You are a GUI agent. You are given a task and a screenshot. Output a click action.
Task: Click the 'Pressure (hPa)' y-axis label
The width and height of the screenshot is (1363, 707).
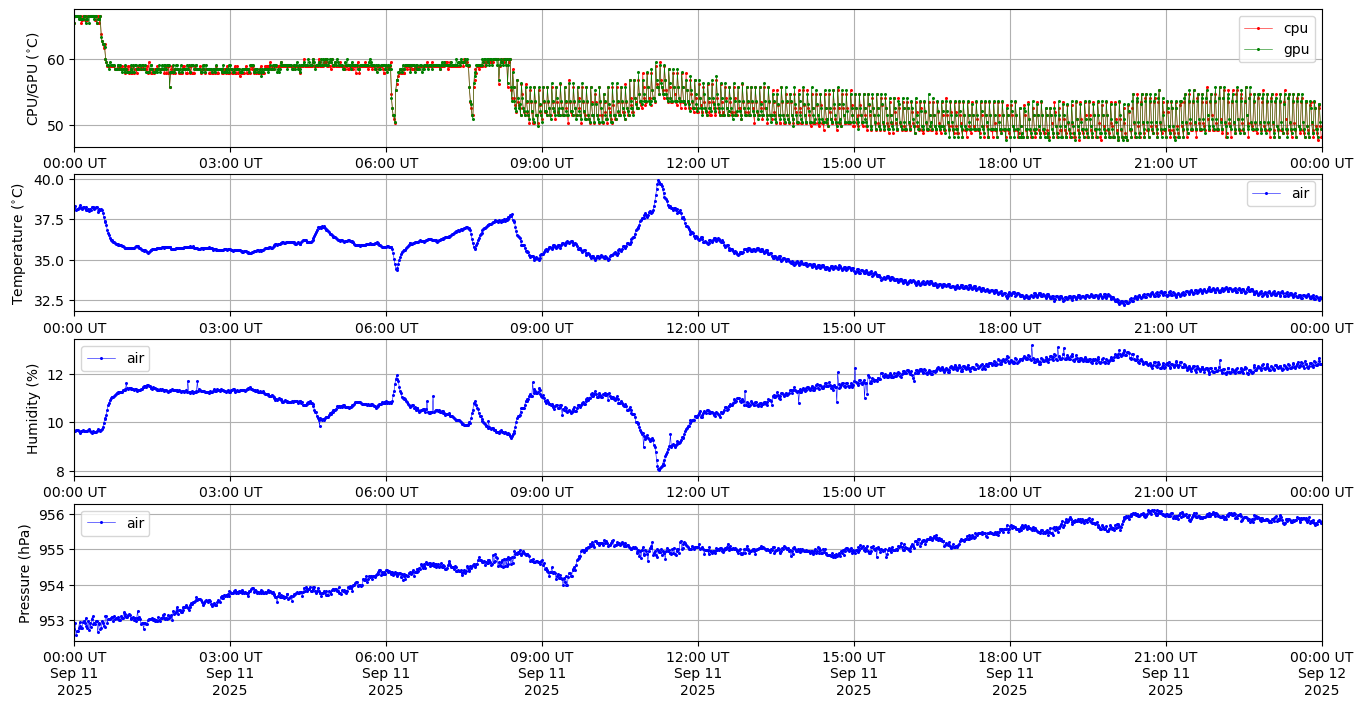[25, 573]
